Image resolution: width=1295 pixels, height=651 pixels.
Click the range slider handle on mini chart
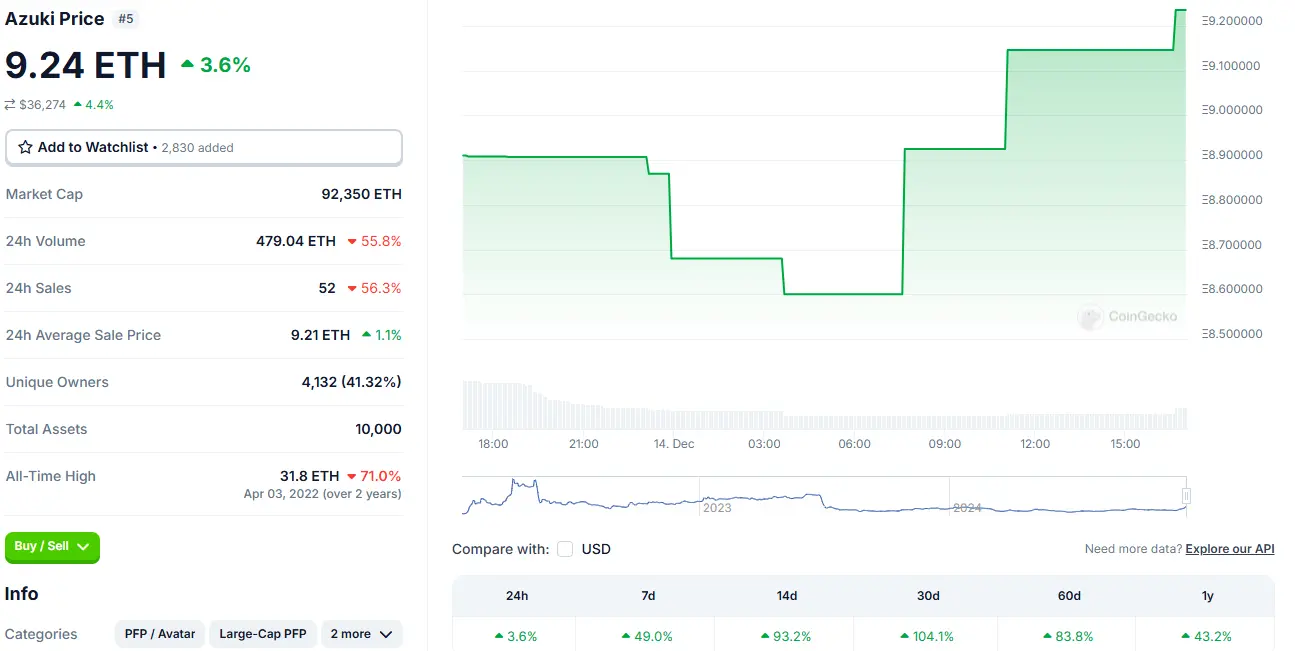tap(1186, 496)
